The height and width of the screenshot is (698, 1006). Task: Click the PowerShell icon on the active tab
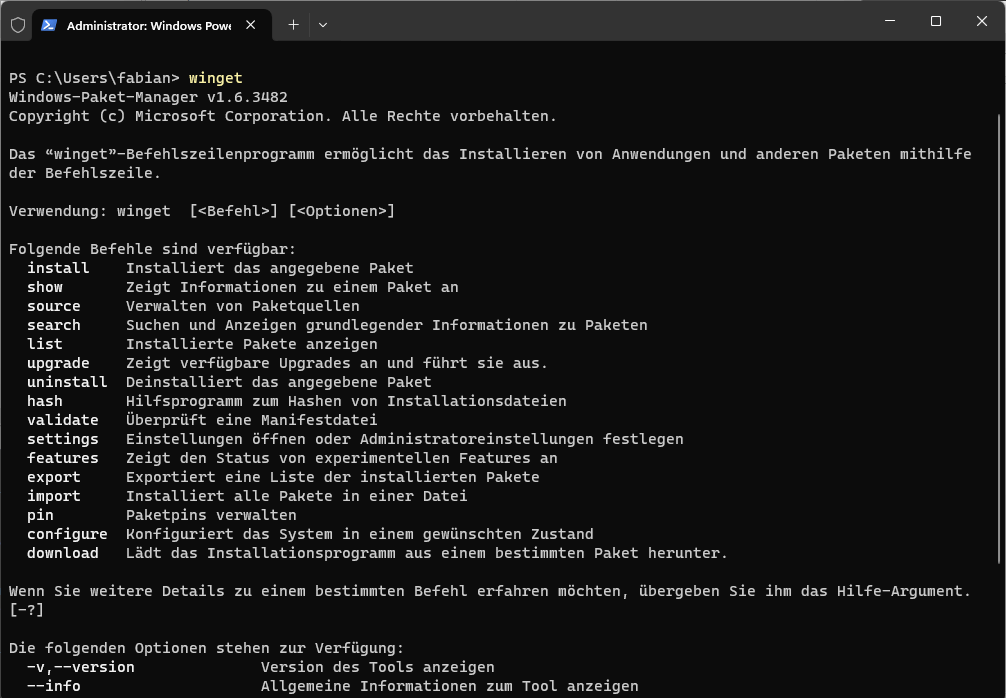(48, 24)
